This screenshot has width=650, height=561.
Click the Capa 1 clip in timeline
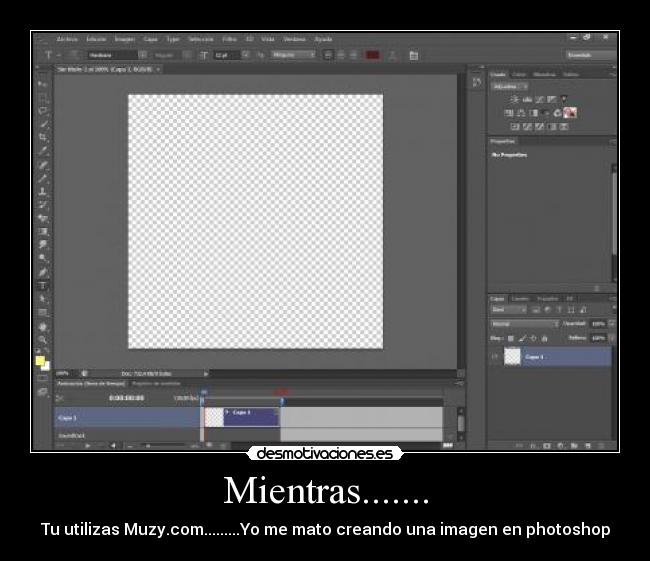tap(242, 417)
